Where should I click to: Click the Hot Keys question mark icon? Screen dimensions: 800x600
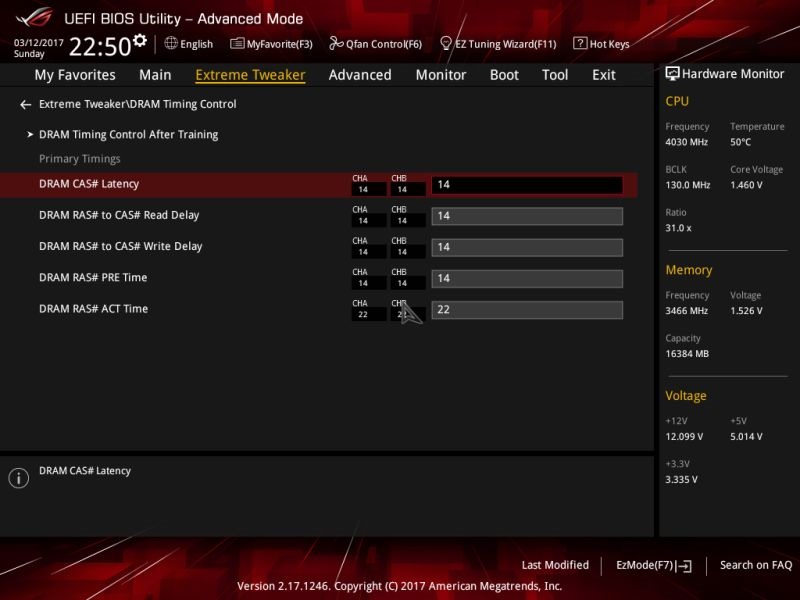click(x=580, y=43)
